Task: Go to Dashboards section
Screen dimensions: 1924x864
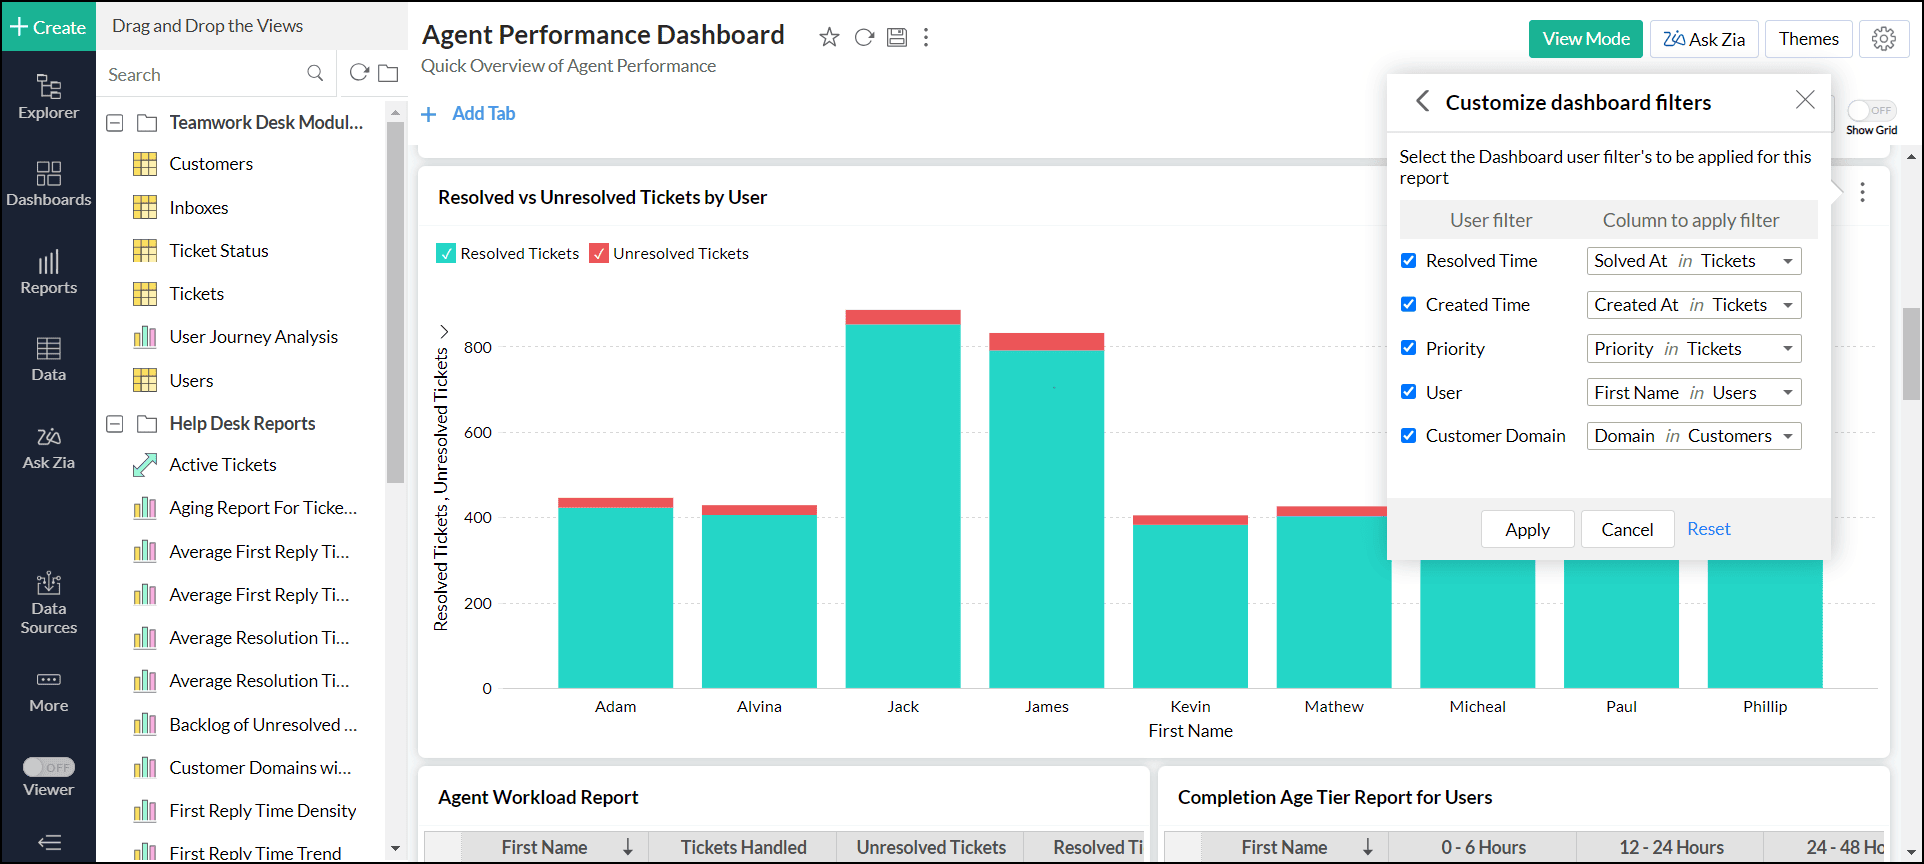Action: tap(48, 184)
